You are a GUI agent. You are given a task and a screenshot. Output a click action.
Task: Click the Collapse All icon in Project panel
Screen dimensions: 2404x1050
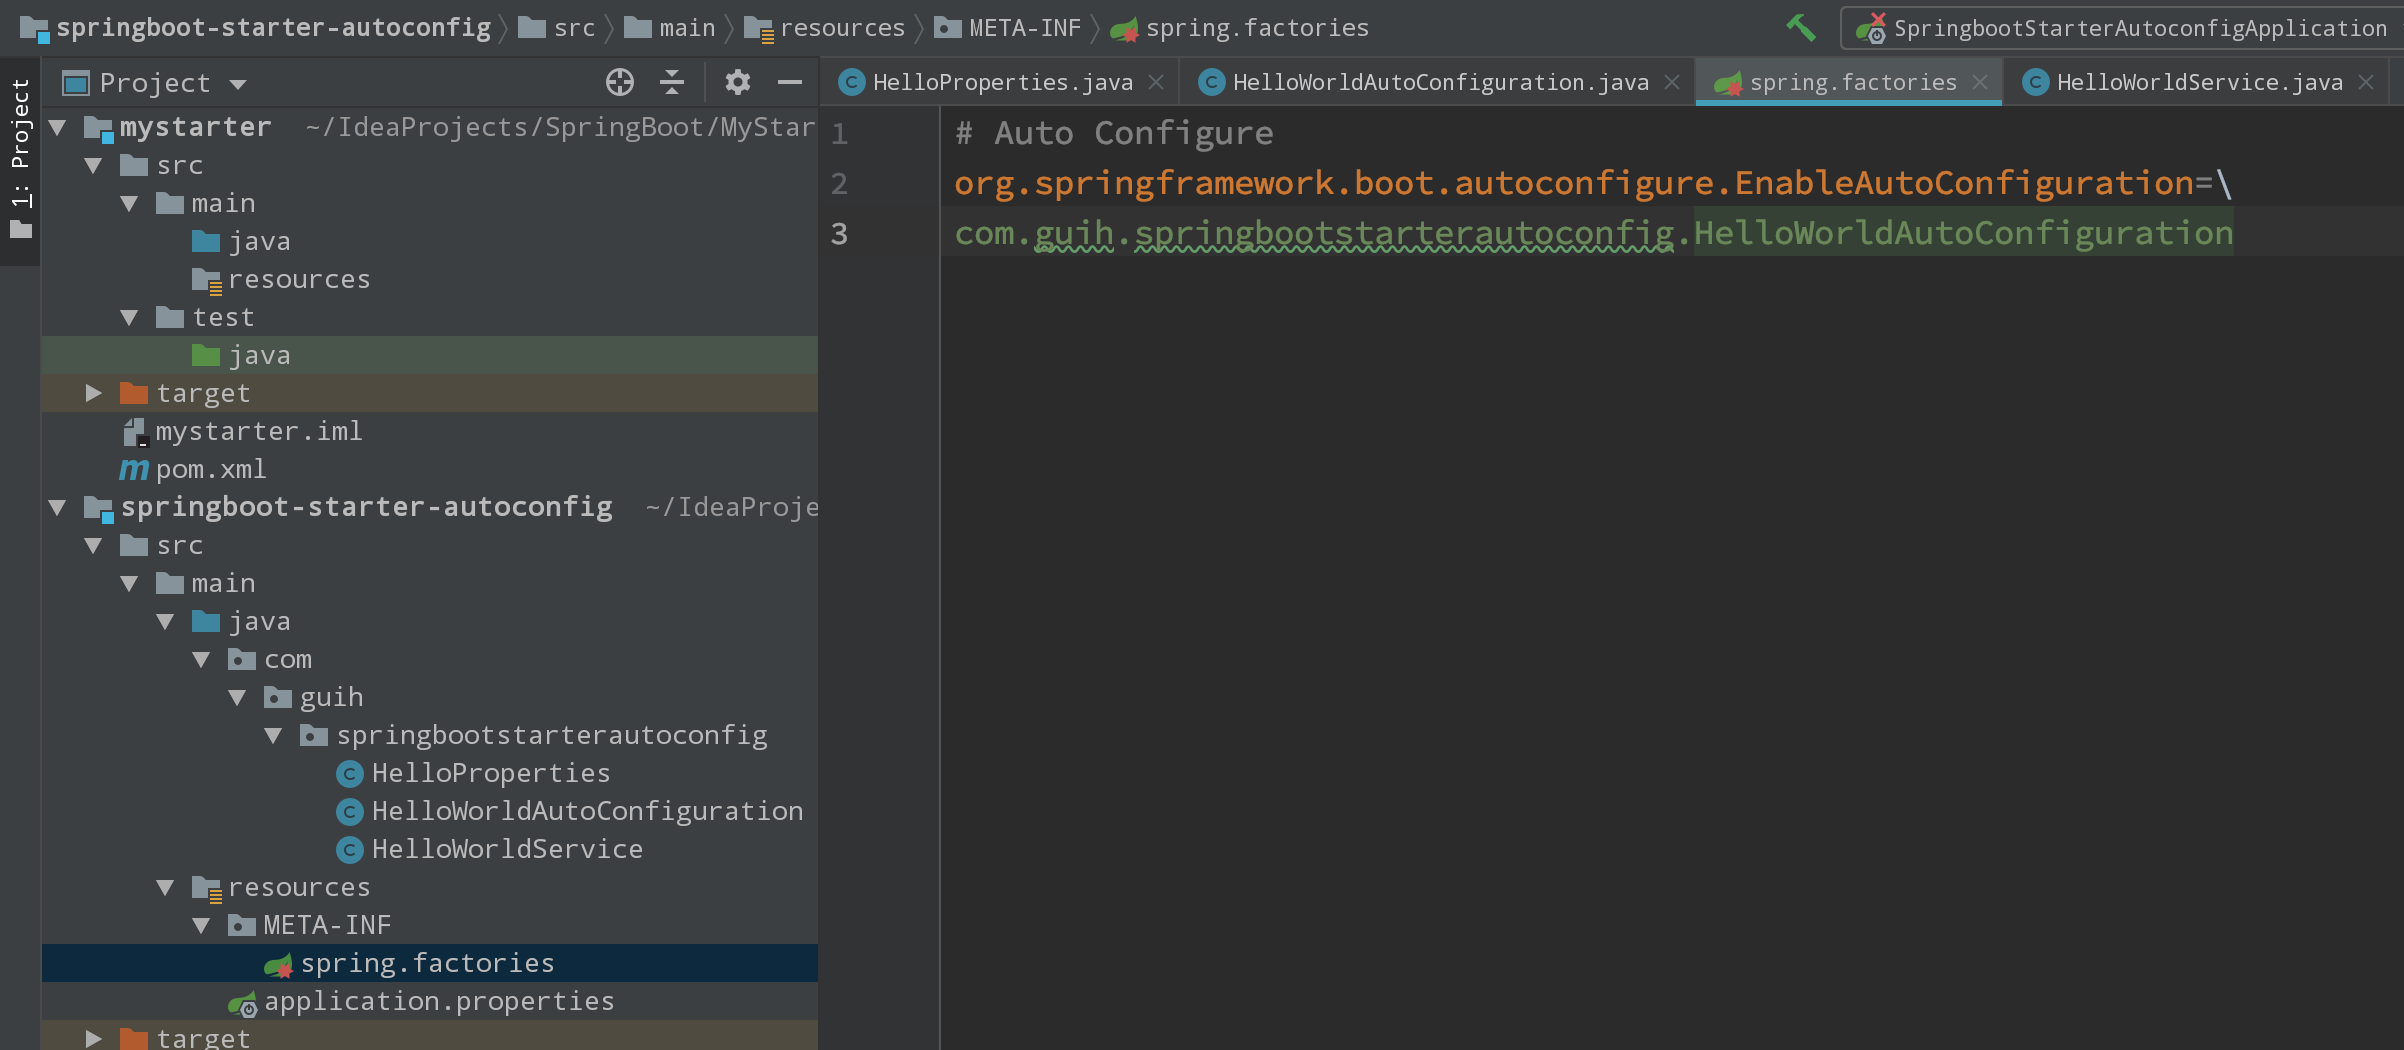point(672,82)
